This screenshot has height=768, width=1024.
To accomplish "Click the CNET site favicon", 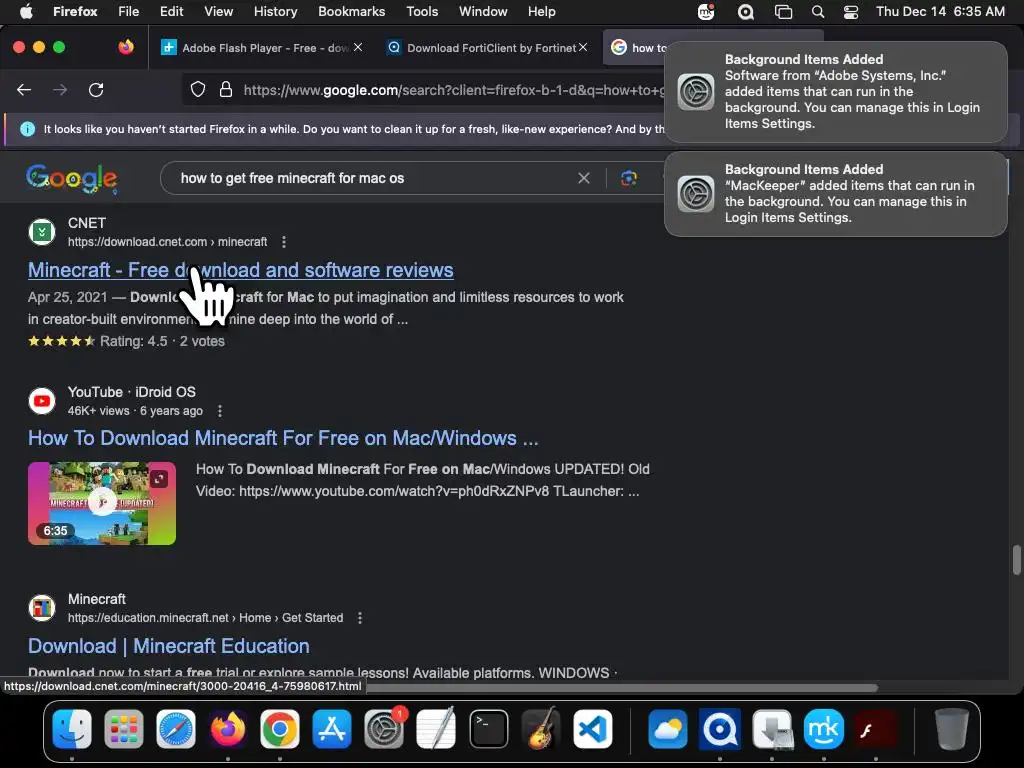I will [x=42, y=232].
